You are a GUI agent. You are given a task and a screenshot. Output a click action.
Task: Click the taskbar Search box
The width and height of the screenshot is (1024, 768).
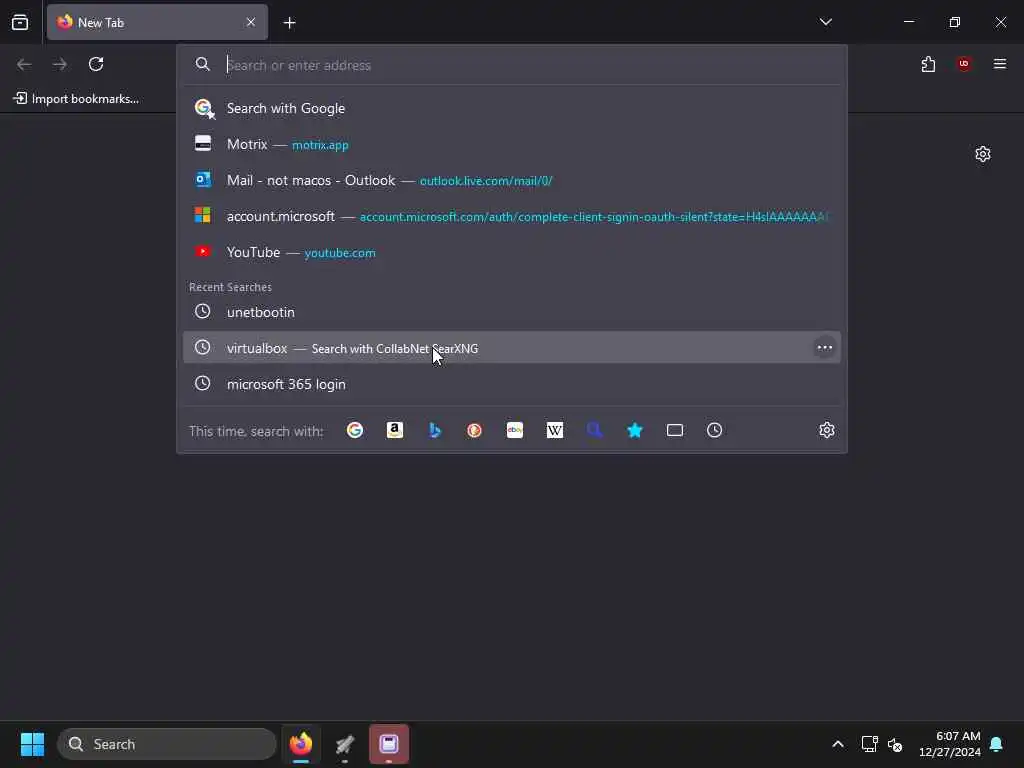167,744
